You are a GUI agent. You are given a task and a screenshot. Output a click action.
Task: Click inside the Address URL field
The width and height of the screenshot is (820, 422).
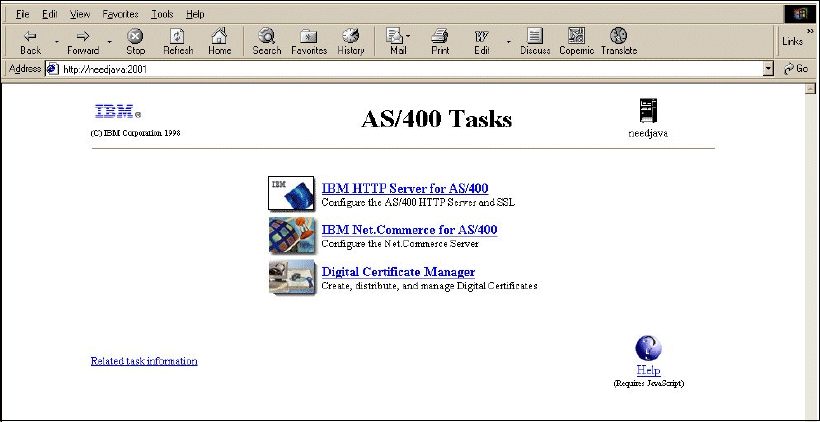[411, 69]
